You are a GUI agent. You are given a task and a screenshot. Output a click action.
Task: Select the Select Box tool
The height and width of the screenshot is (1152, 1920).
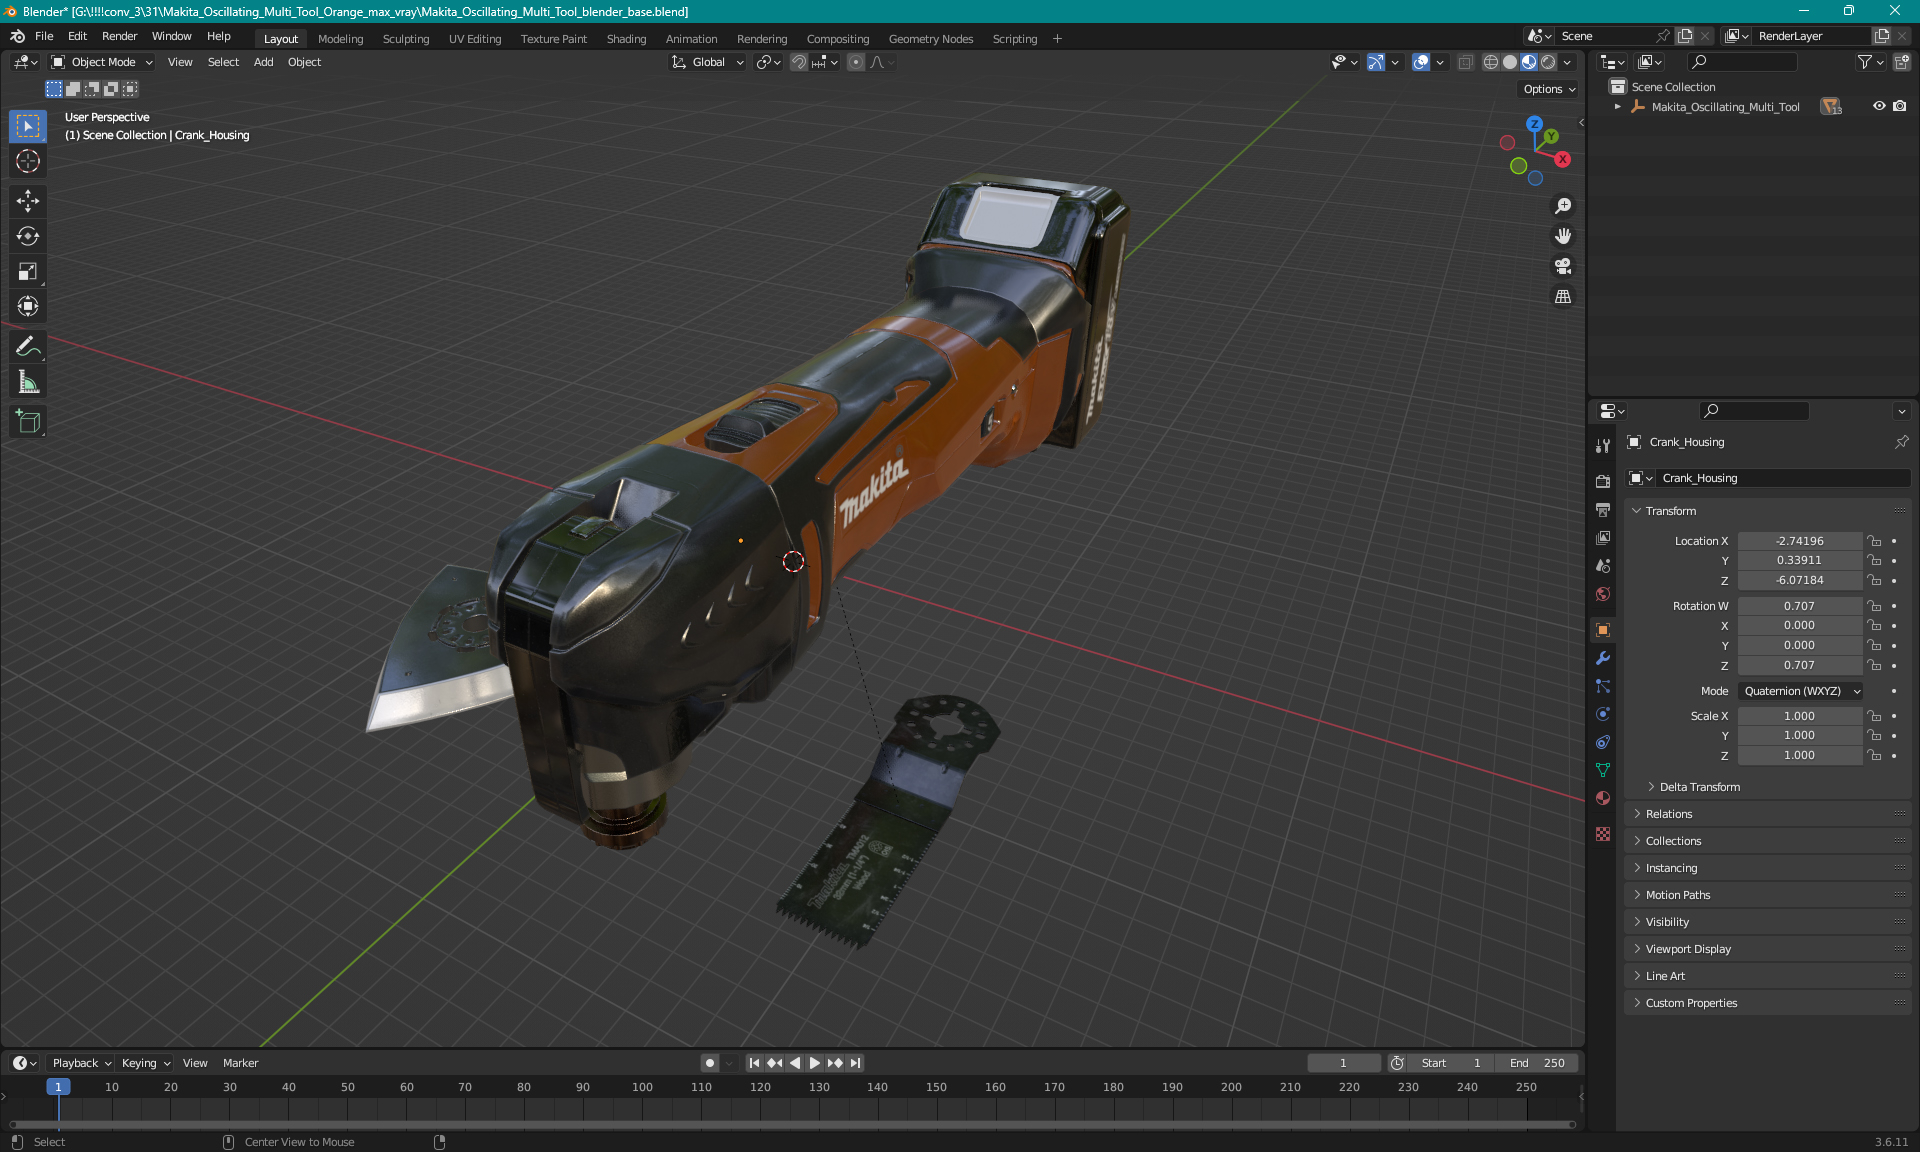coord(28,126)
